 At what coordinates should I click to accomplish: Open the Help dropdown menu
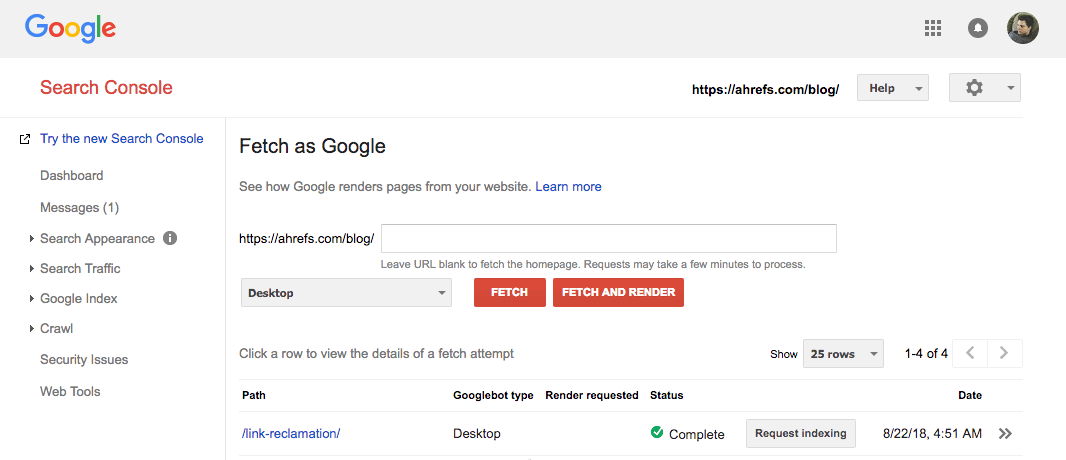[x=892, y=88]
